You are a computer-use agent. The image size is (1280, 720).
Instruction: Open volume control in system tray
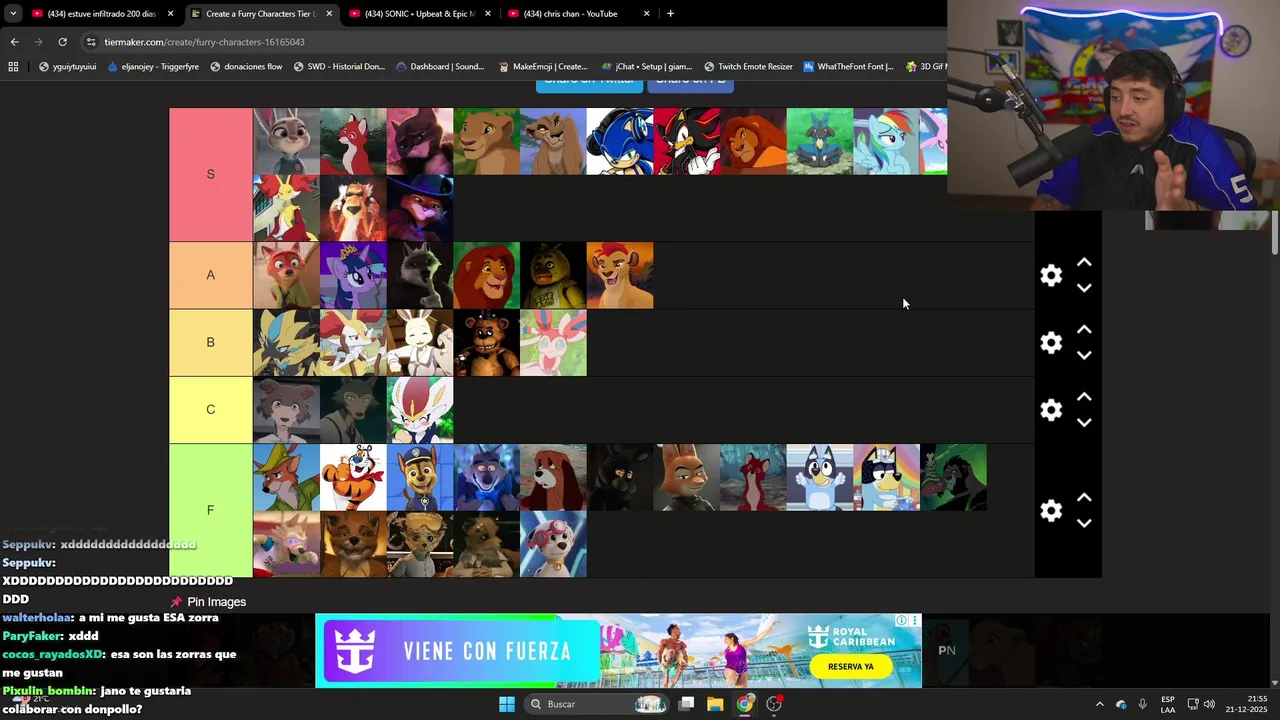tap(1209, 704)
